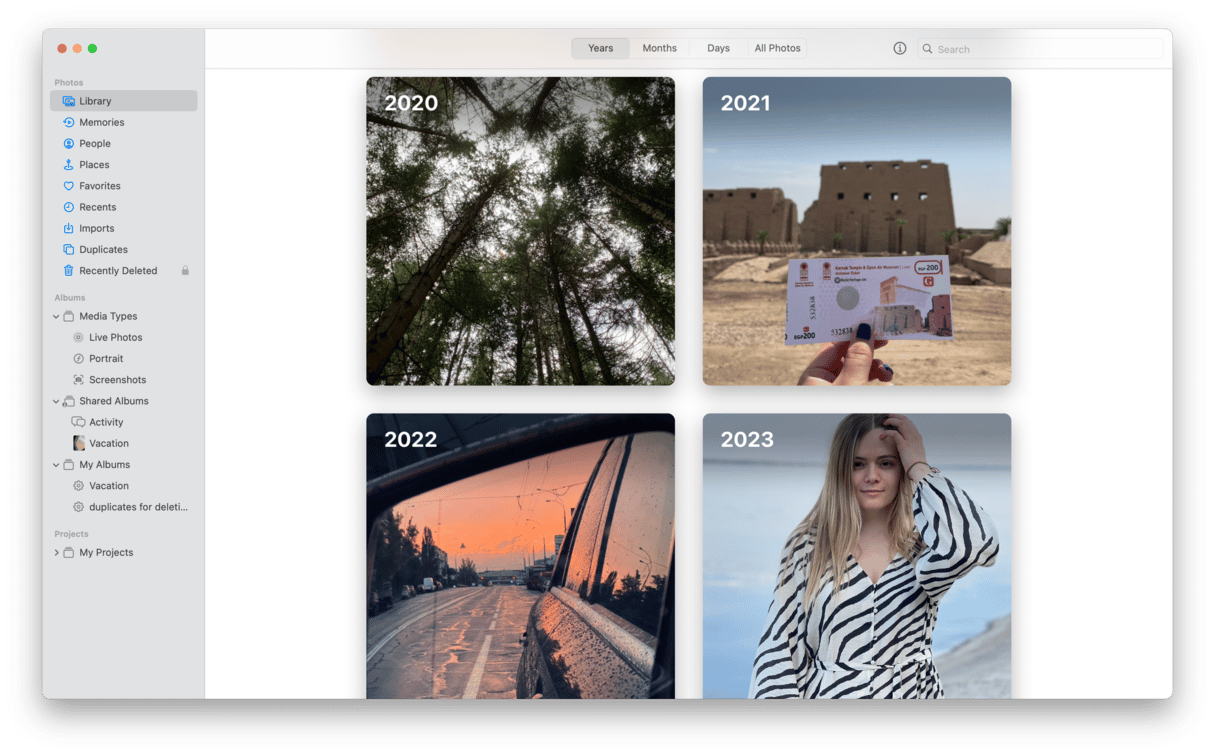Open the Info button in toolbar

[900, 48]
